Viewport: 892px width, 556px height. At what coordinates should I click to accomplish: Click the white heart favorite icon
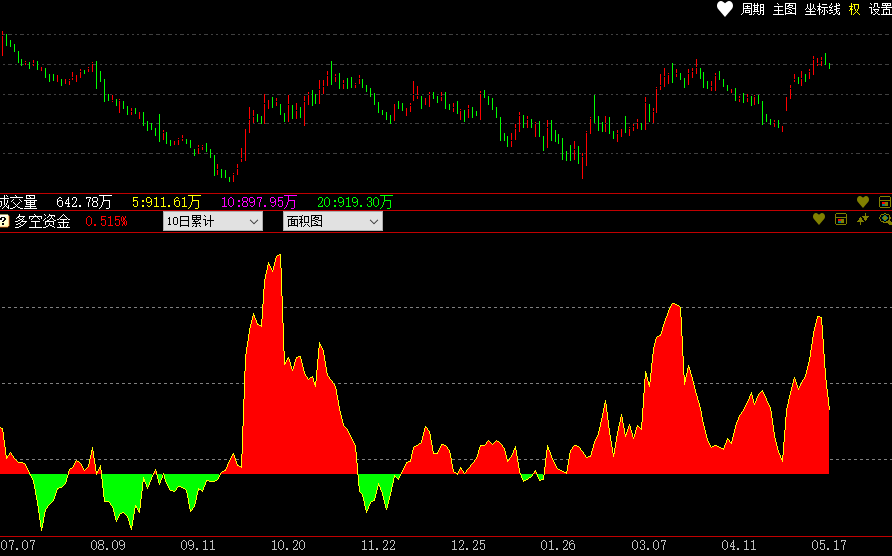pyautogui.click(x=724, y=9)
